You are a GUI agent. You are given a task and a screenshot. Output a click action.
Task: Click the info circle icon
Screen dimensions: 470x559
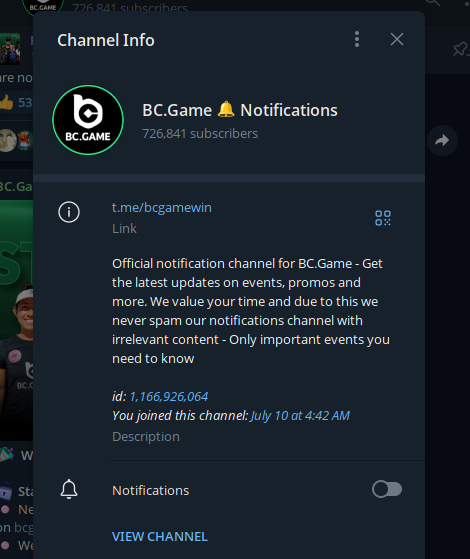(x=69, y=212)
